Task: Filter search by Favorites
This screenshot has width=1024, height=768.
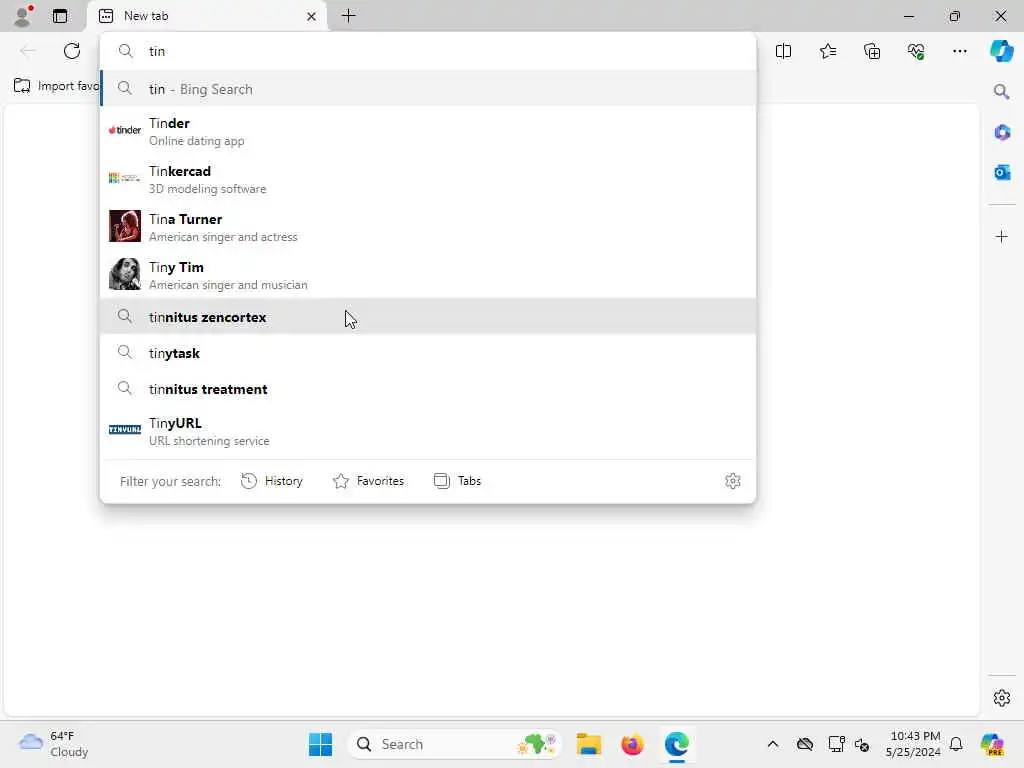Action: click(x=368, y=481)
